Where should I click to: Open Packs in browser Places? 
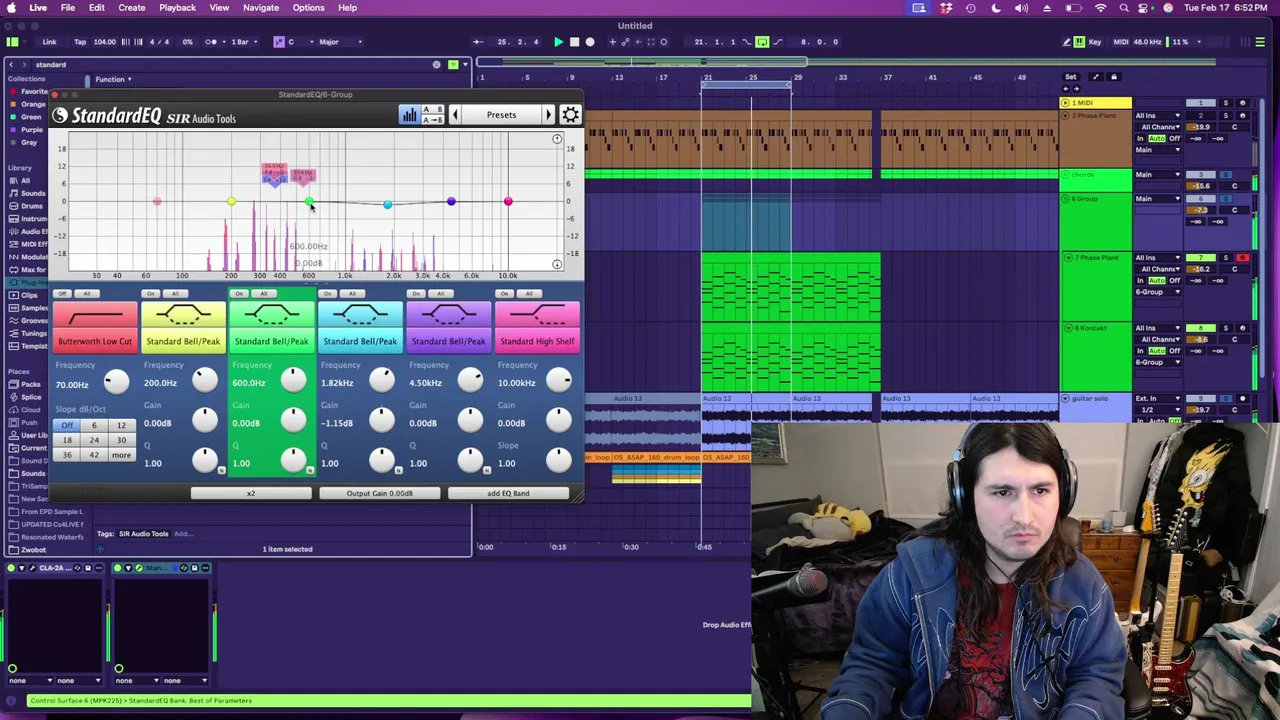pyautogui.click(x=31, y=384)
